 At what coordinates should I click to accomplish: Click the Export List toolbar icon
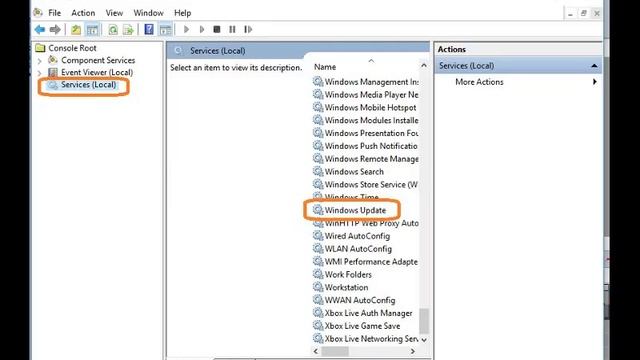128,29
